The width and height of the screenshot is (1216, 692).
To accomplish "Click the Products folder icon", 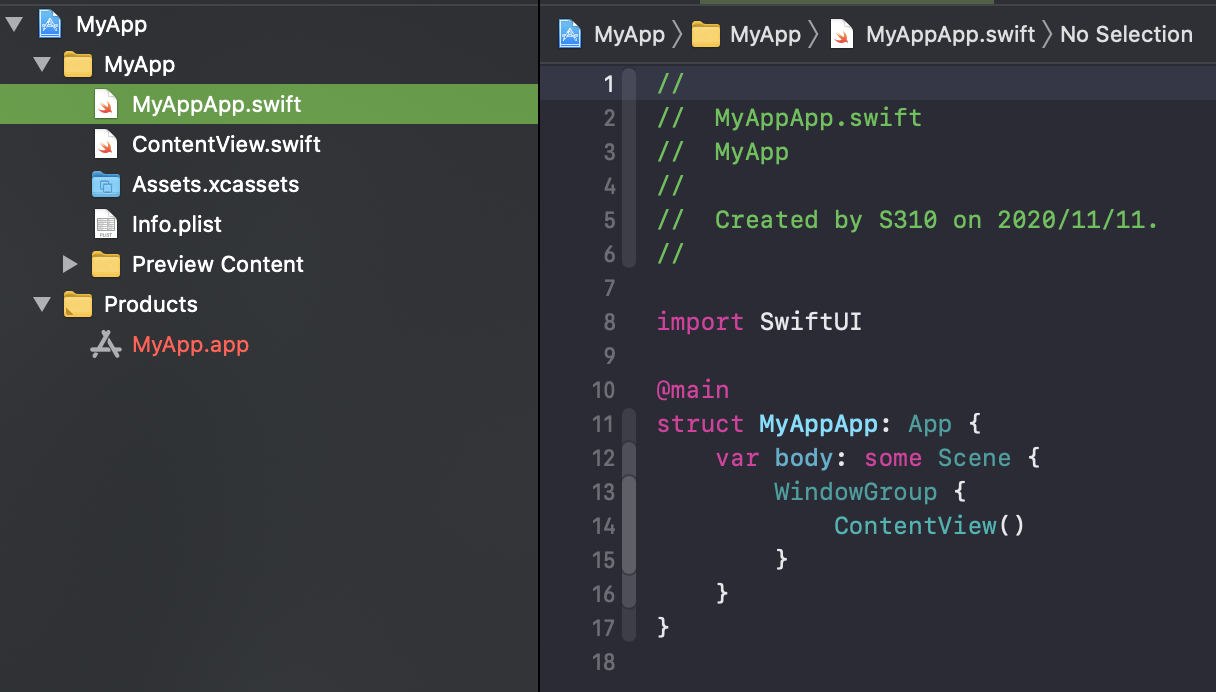I will pyautogui.click(x=77, y=304).
